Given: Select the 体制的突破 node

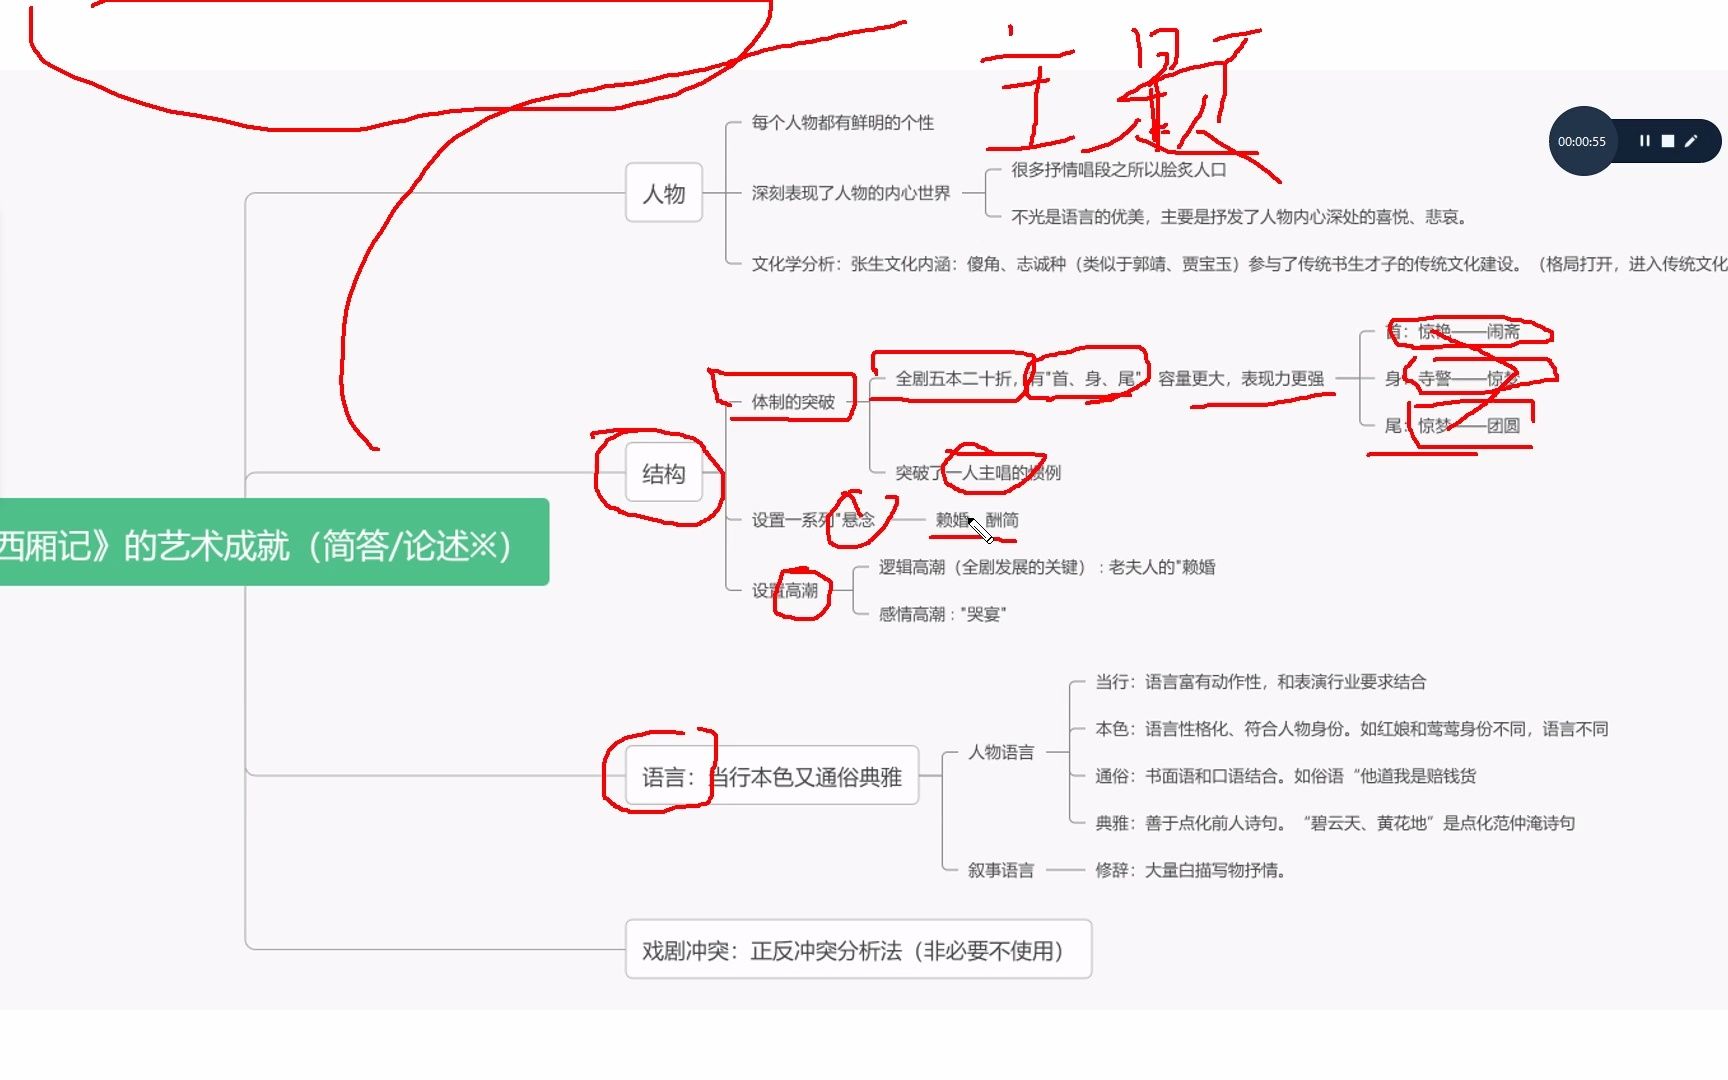Looking at the screenshot, I should point(793,402).
